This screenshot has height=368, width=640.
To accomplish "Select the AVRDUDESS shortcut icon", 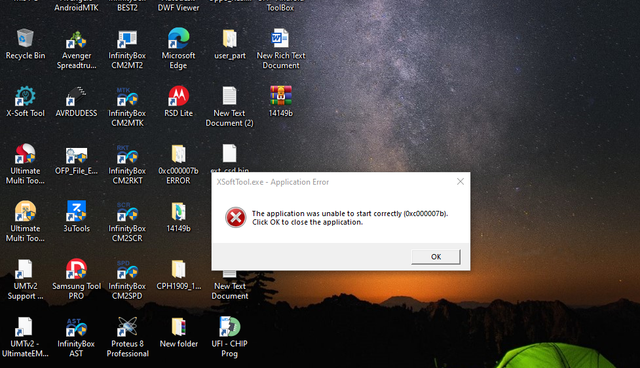I will click(x=76, y=96).
